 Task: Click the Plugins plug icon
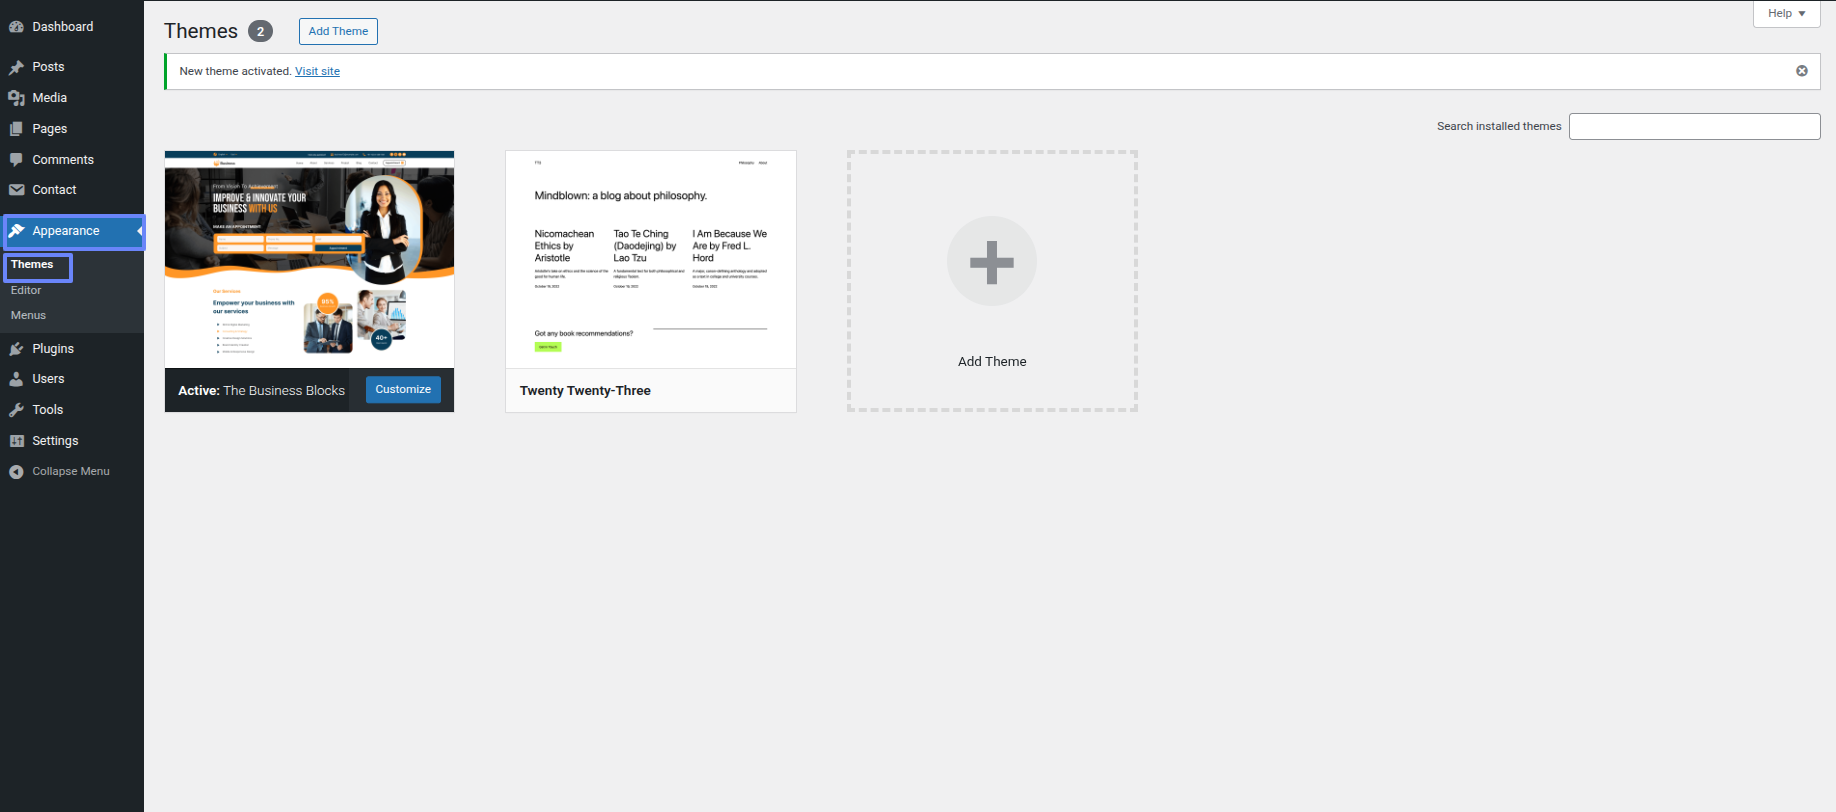click(16, 349)
